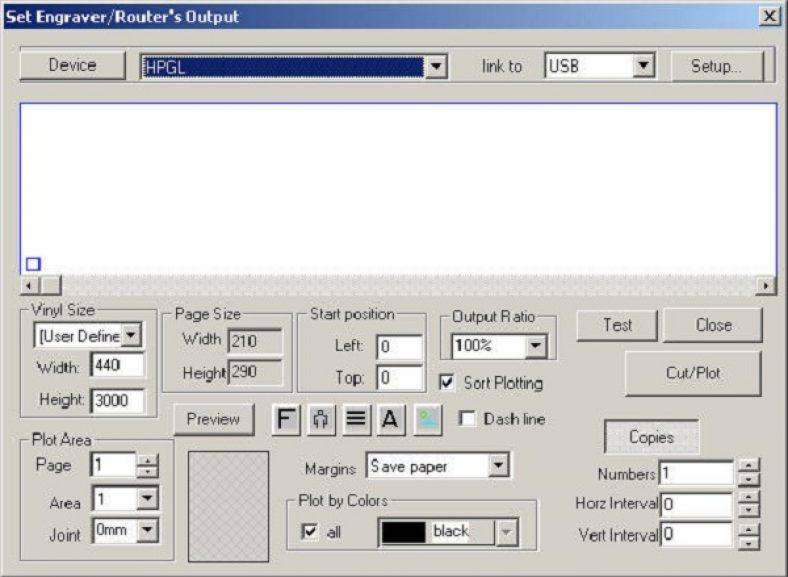Increase the copies Numbers spinner
Screen dimensions: 788x577
pyautogui.click(x=749, y=466)
